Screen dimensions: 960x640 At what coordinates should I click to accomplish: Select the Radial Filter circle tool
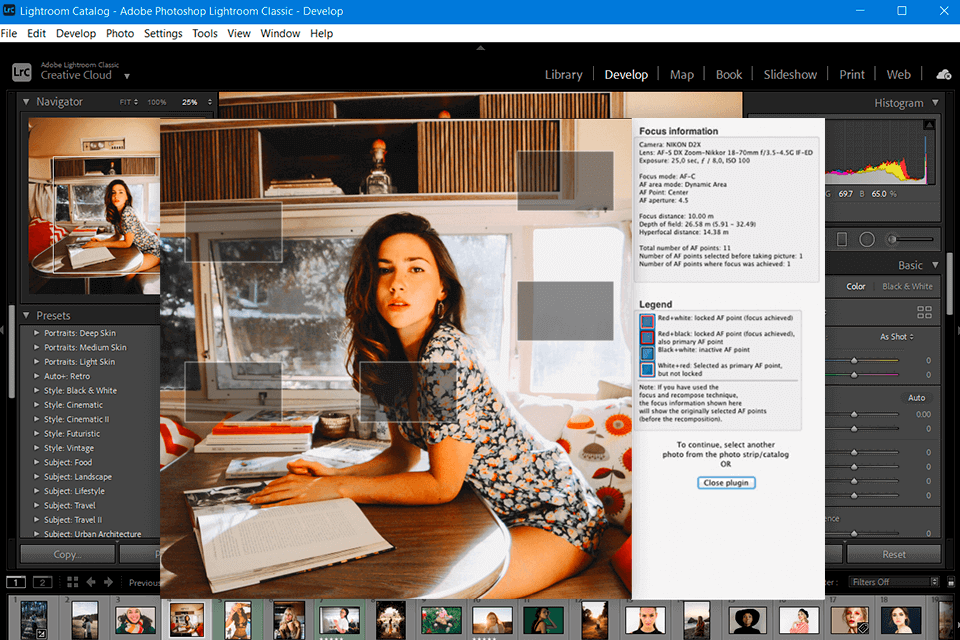click(x=867, y=239)
